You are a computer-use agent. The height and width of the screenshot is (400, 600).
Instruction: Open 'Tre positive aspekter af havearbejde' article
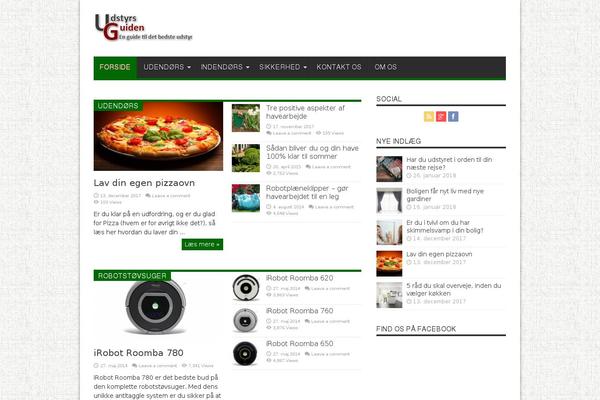[x=305, y=112]
